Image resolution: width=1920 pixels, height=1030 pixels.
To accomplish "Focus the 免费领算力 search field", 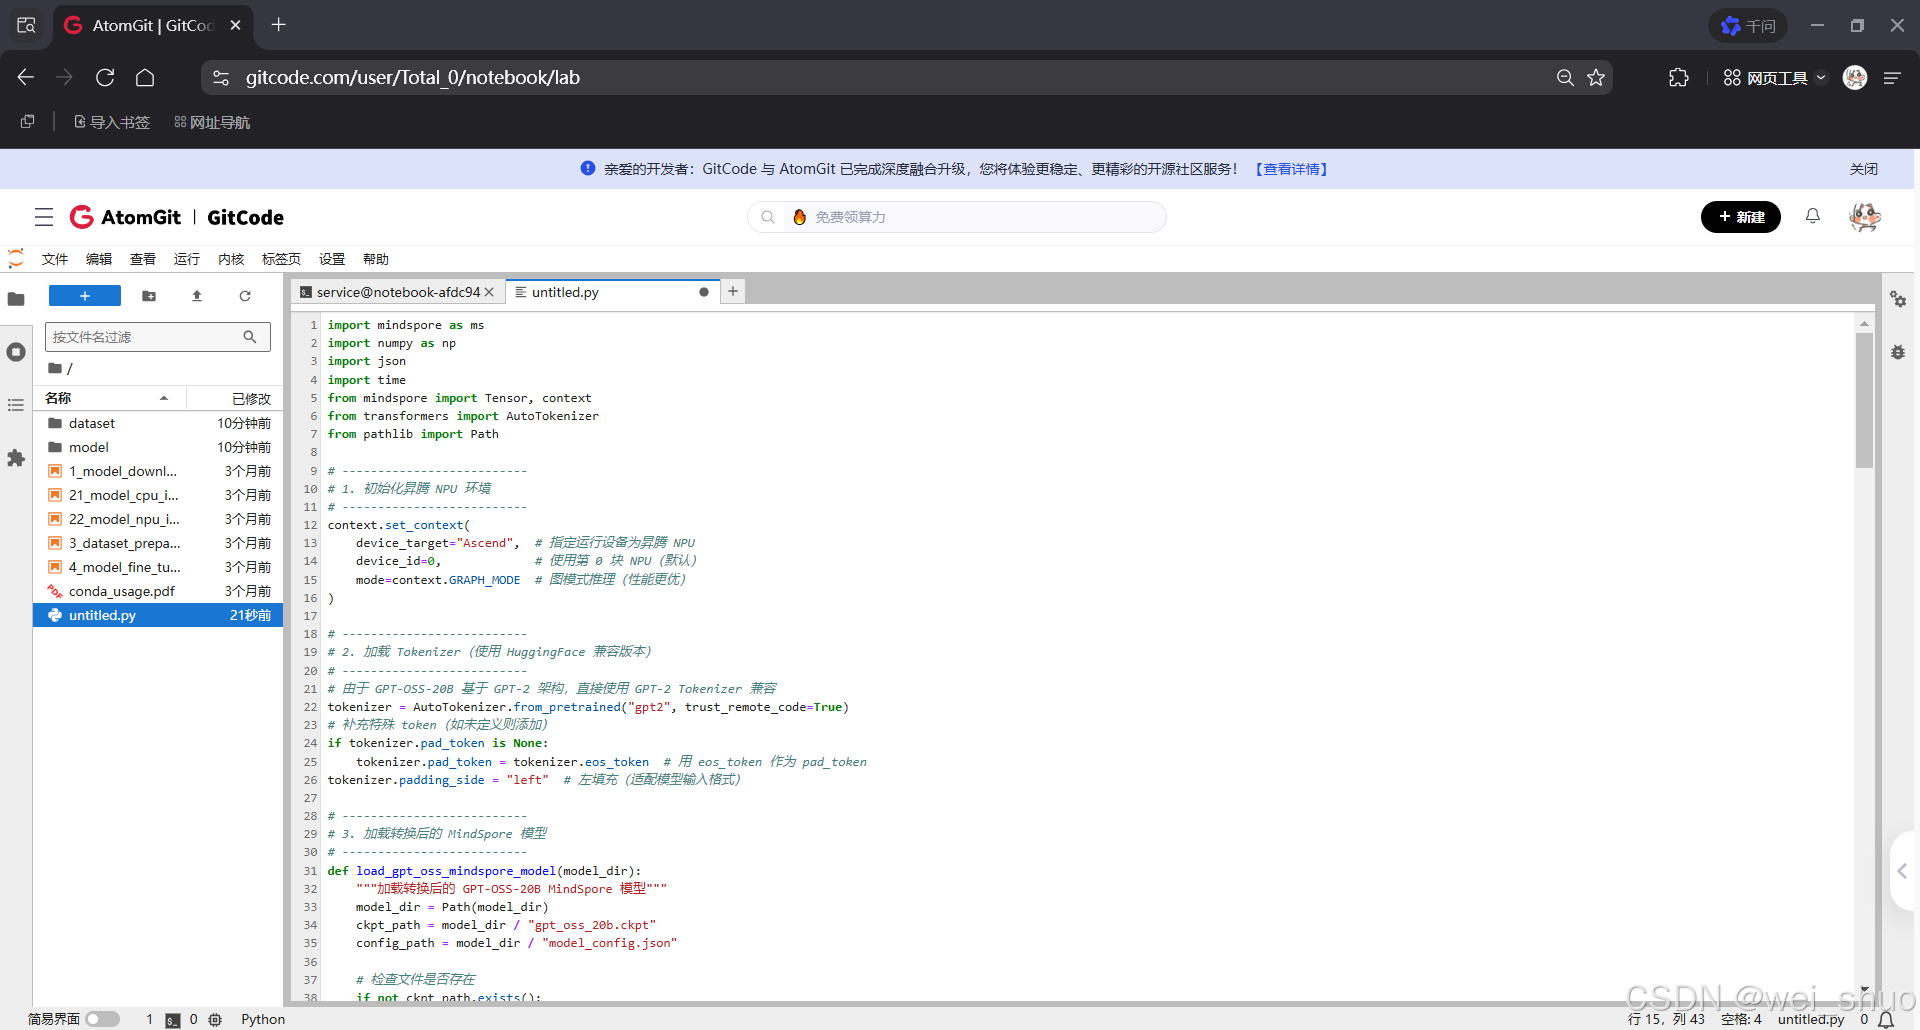I will click(956, 217).
